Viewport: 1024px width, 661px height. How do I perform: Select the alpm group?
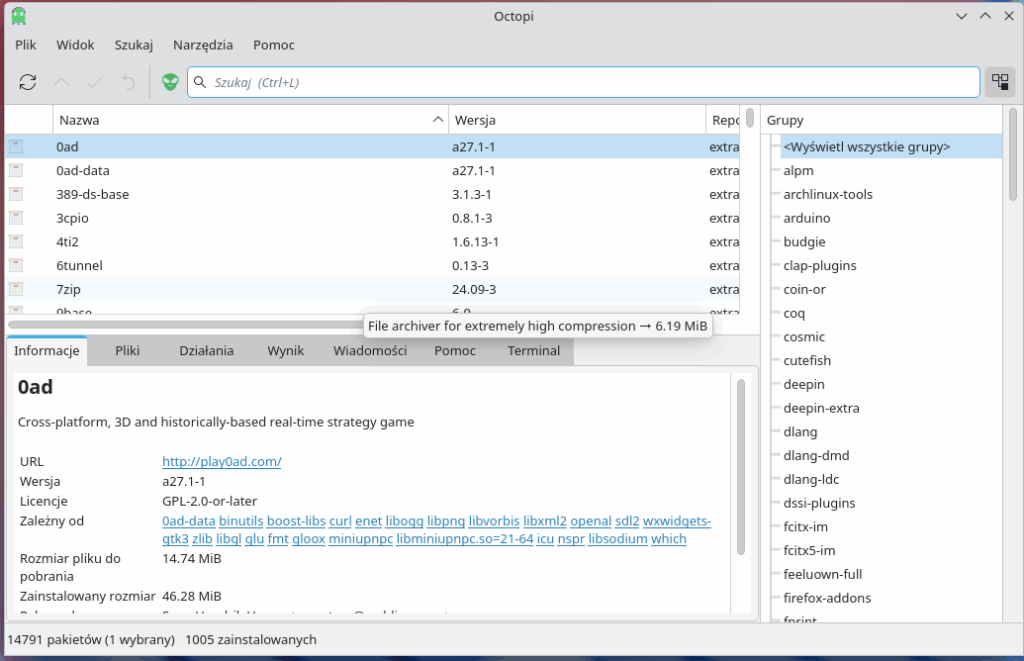(798, 170)
